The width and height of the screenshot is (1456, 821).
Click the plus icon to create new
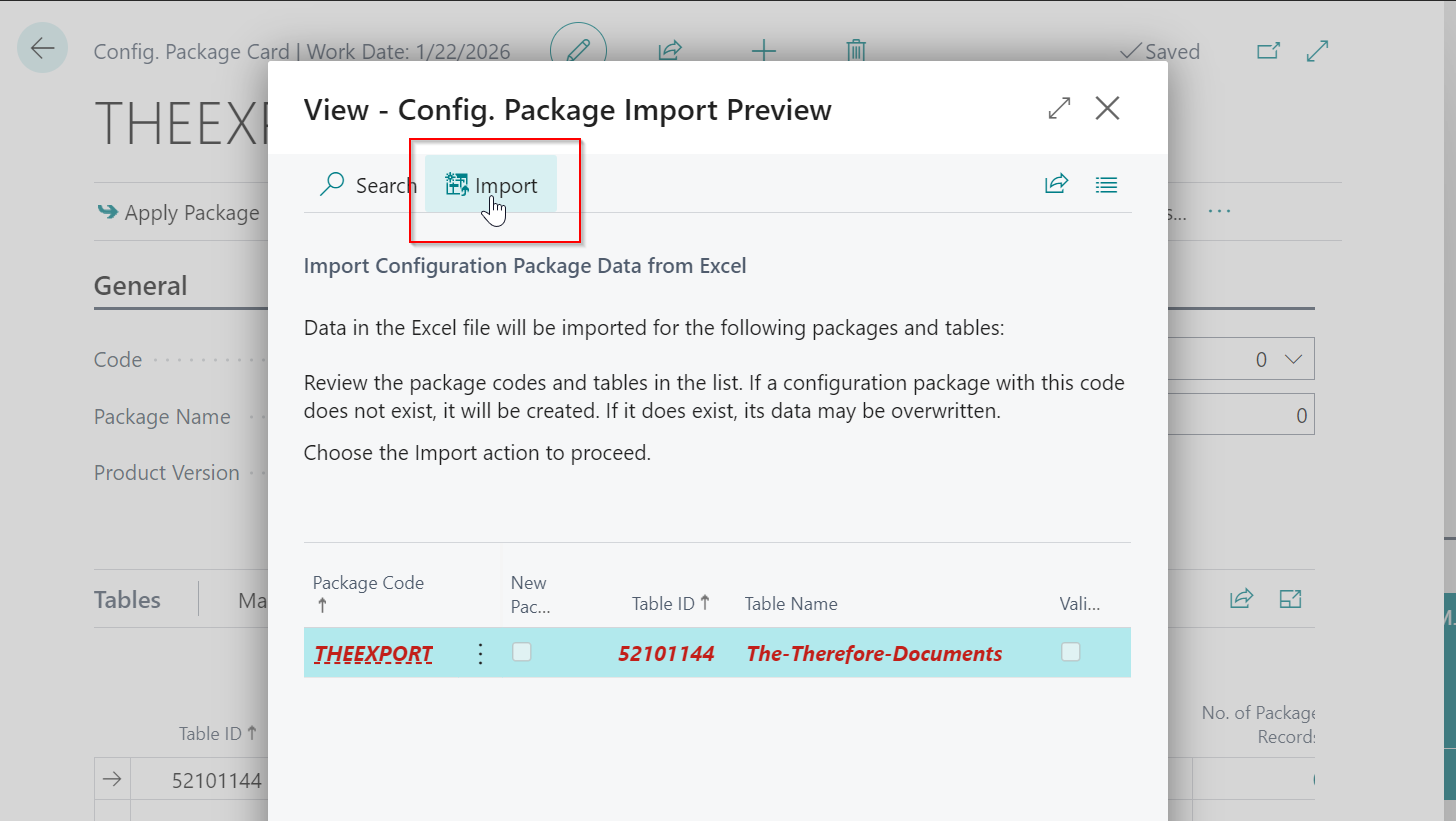click(763, 51)
